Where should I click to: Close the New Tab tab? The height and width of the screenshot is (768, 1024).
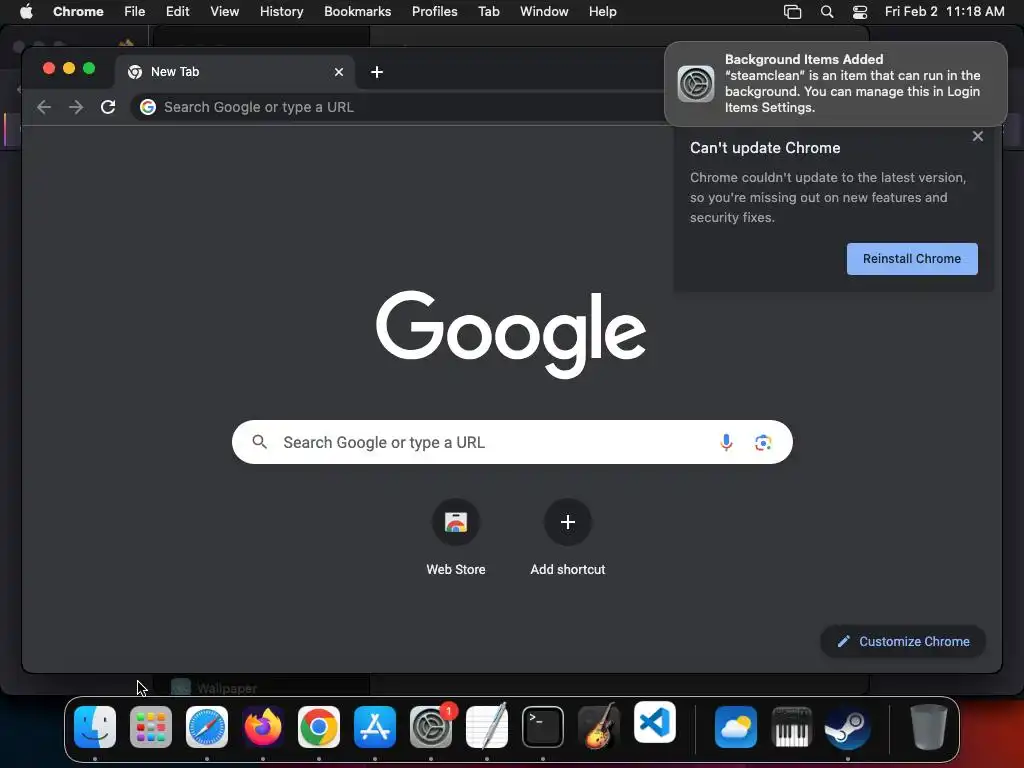coord(339,72)
